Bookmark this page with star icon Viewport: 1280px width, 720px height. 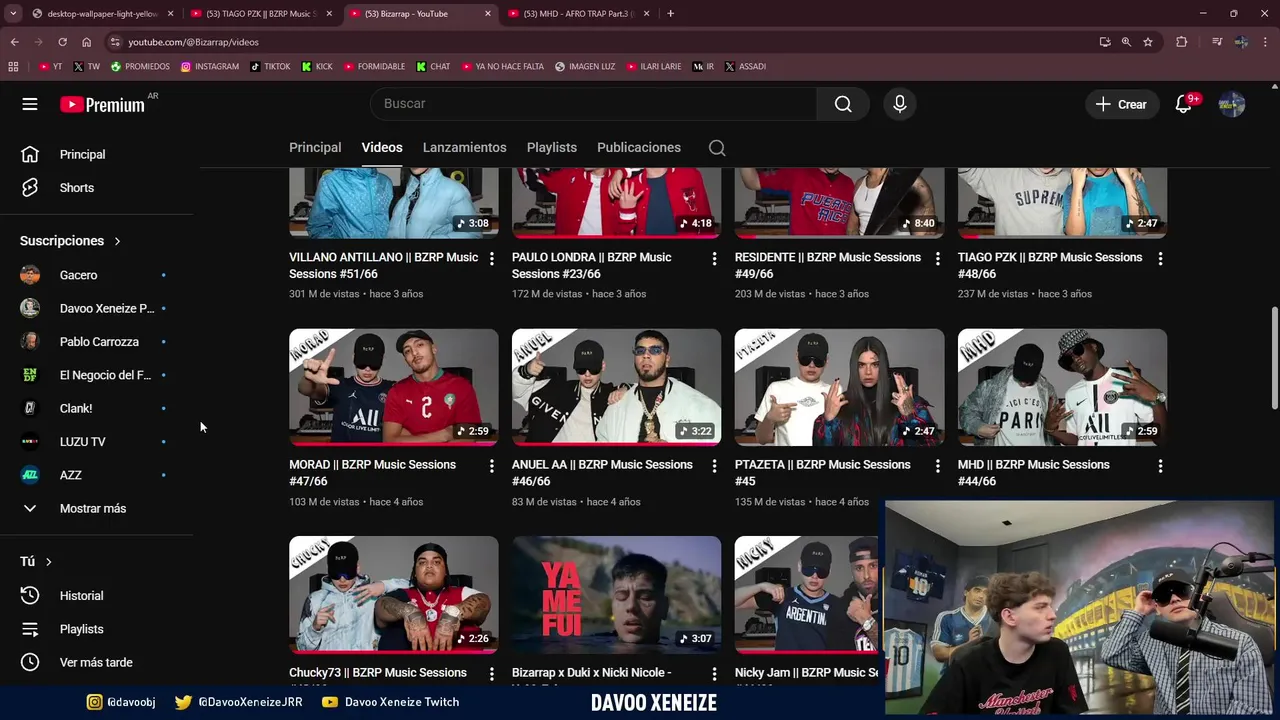tap(1148, 42)
